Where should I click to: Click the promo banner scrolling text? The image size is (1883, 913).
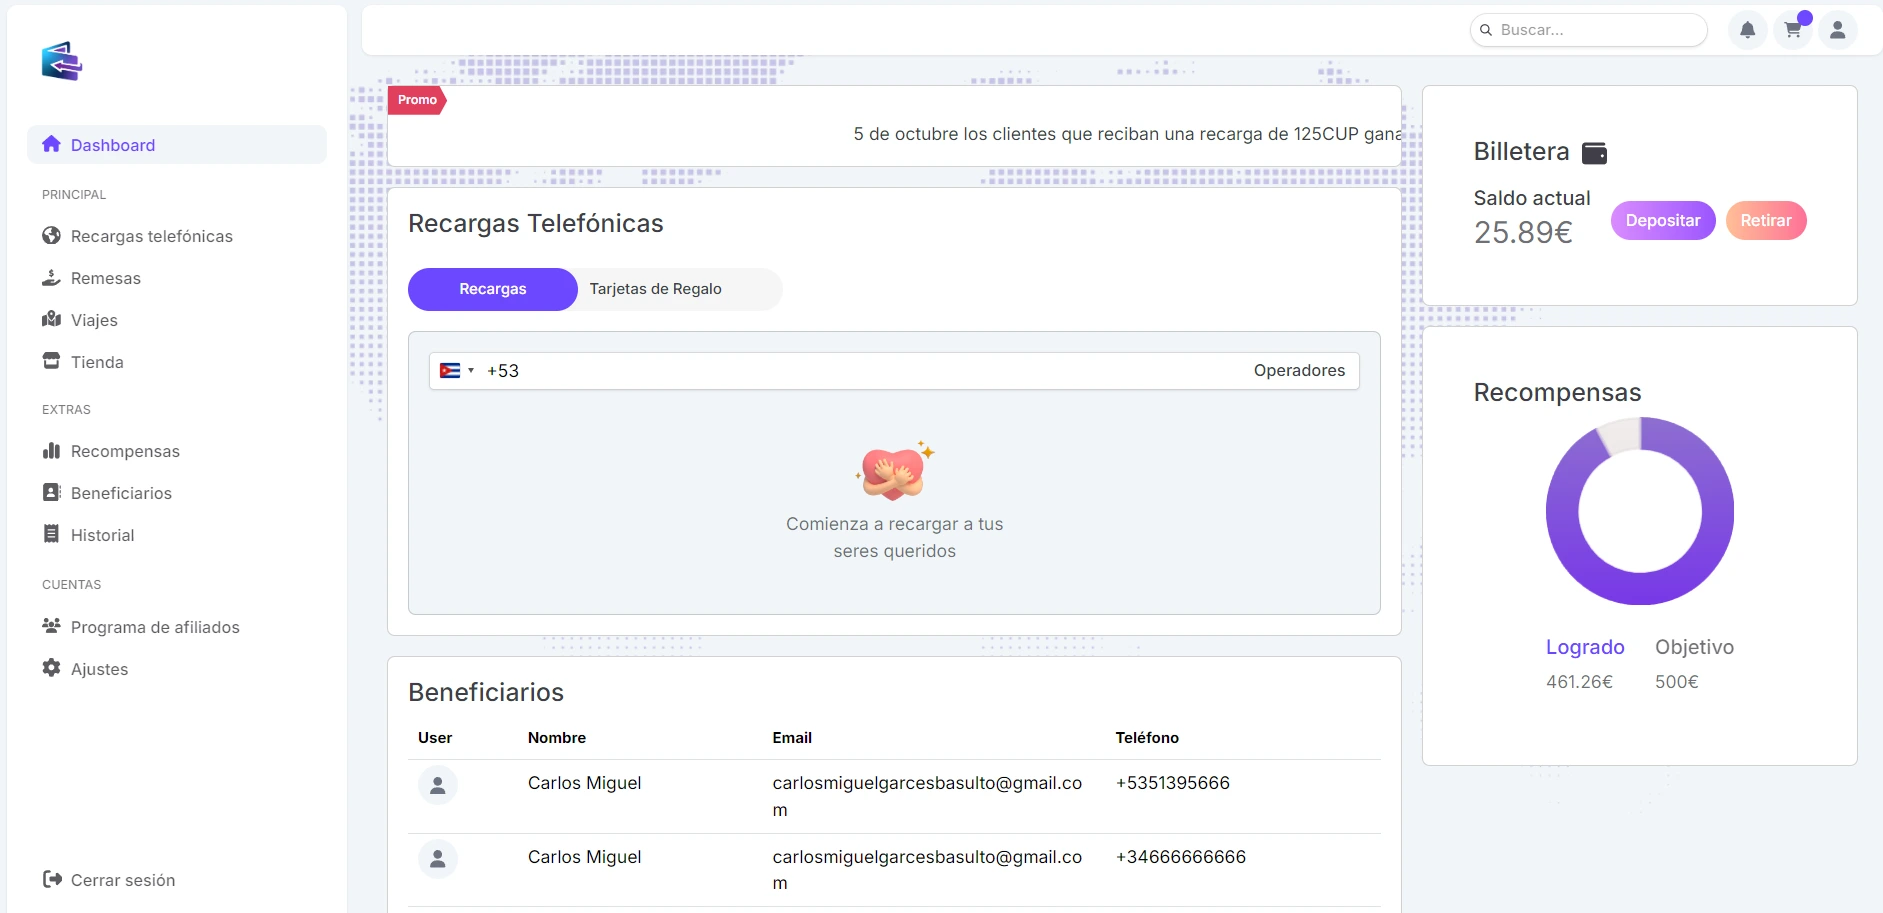click(1127, 134)
